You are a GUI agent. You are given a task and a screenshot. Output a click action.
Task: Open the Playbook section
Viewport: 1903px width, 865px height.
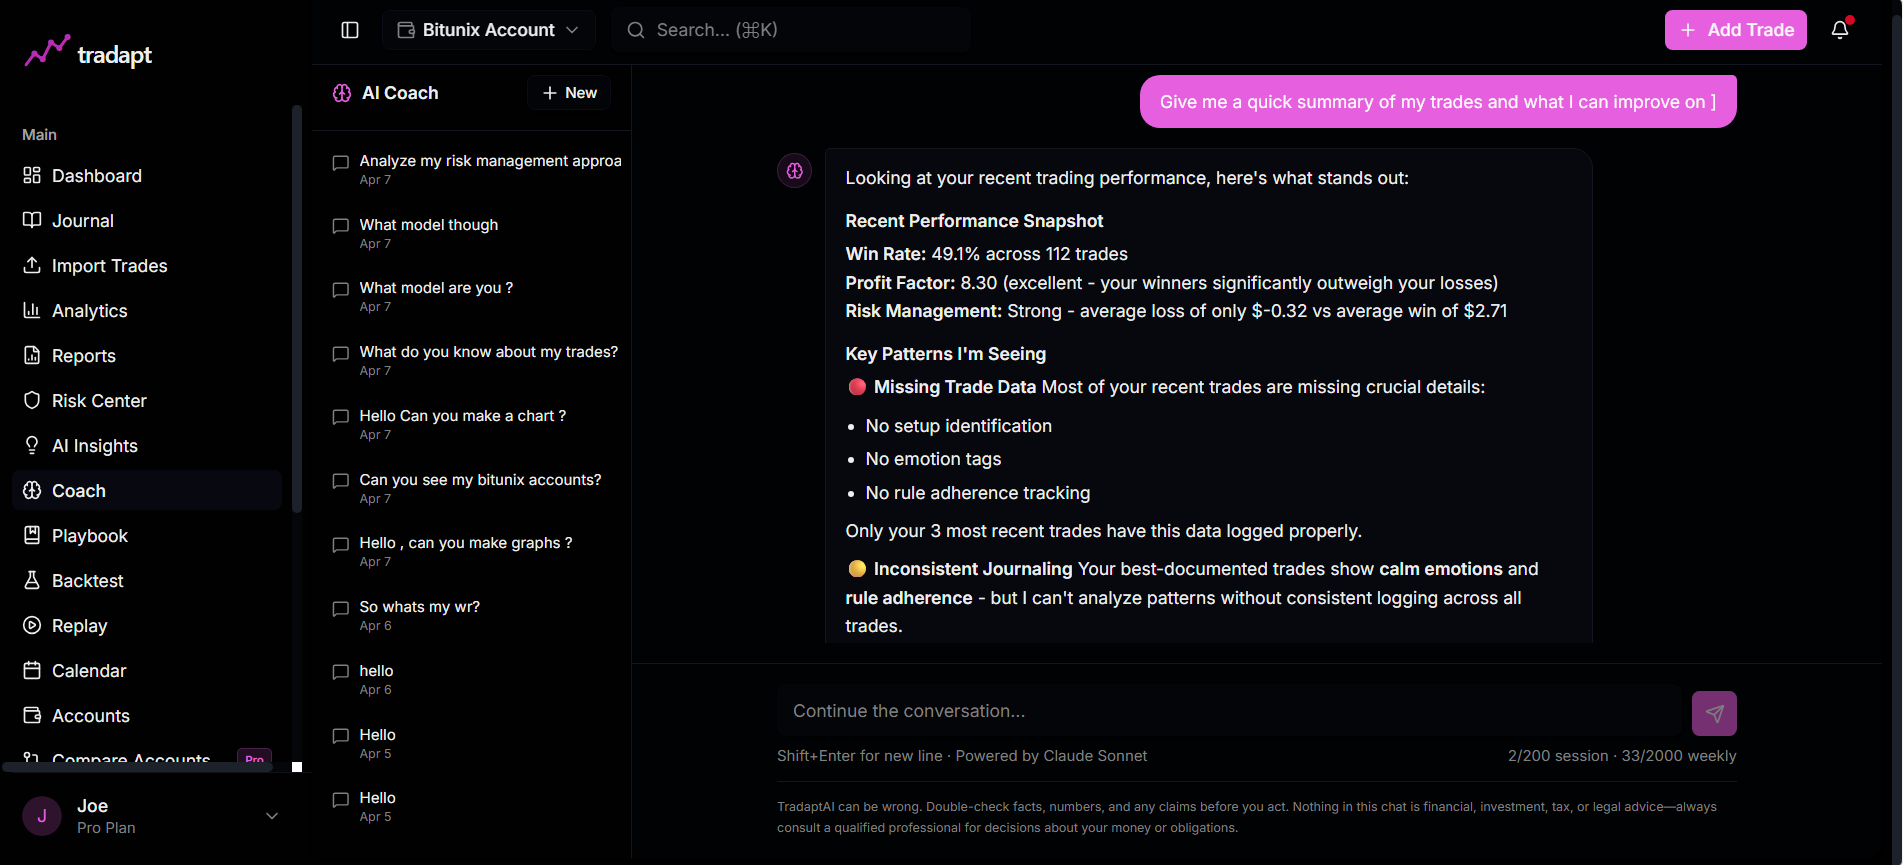pos(89,536)
